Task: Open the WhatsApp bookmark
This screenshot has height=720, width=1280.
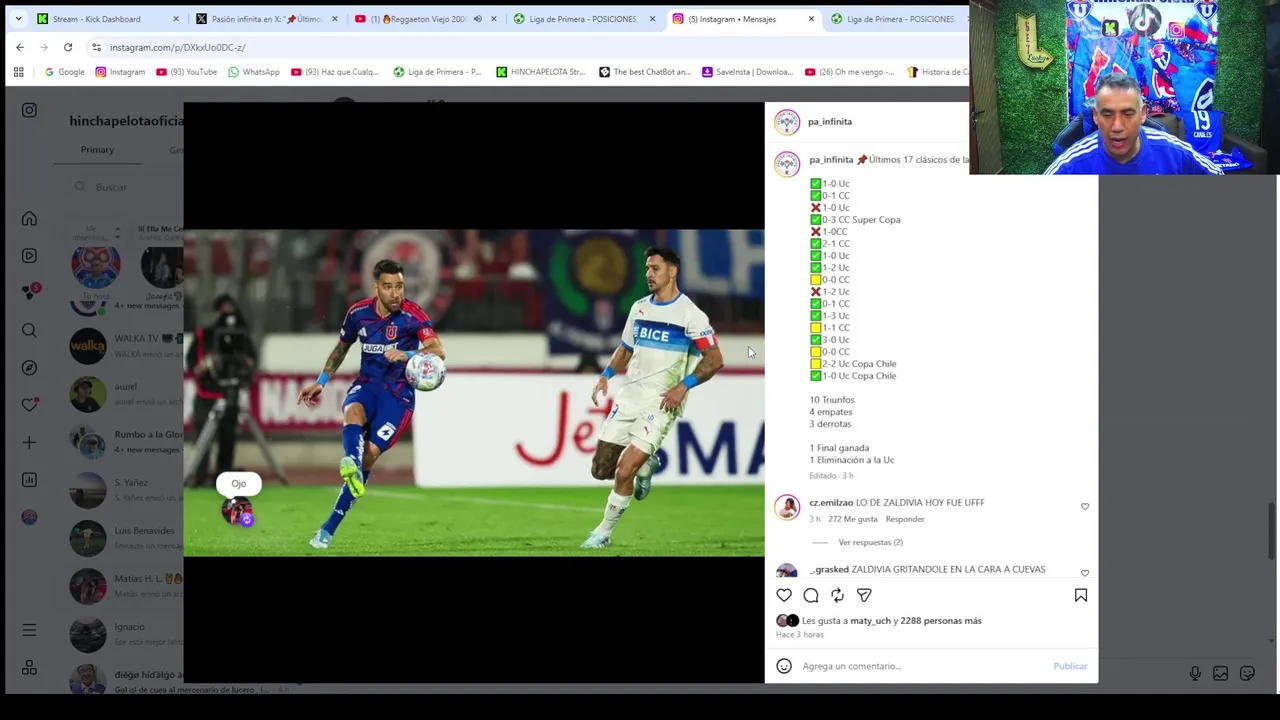Action: click(x=254, y=72)
